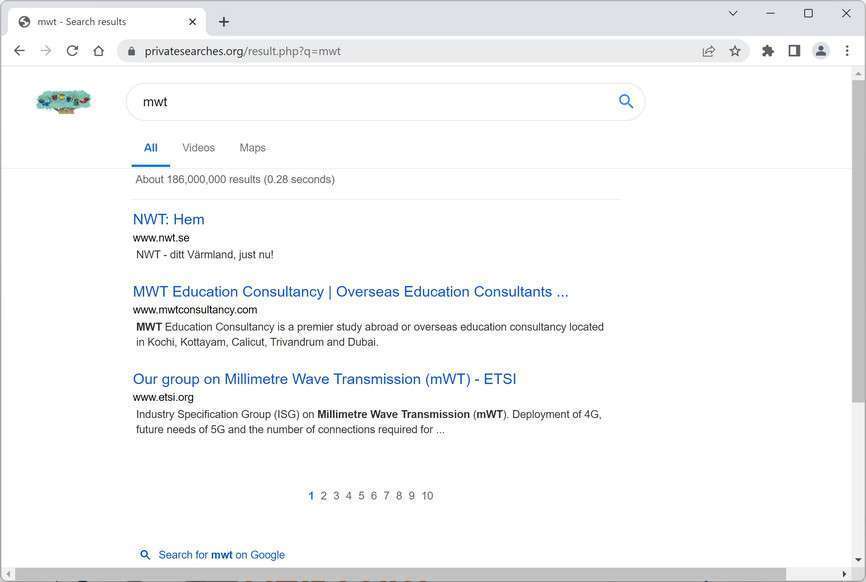
Task: Go back to the previous page
Action: pyautogui.click(x=19, y=51)
